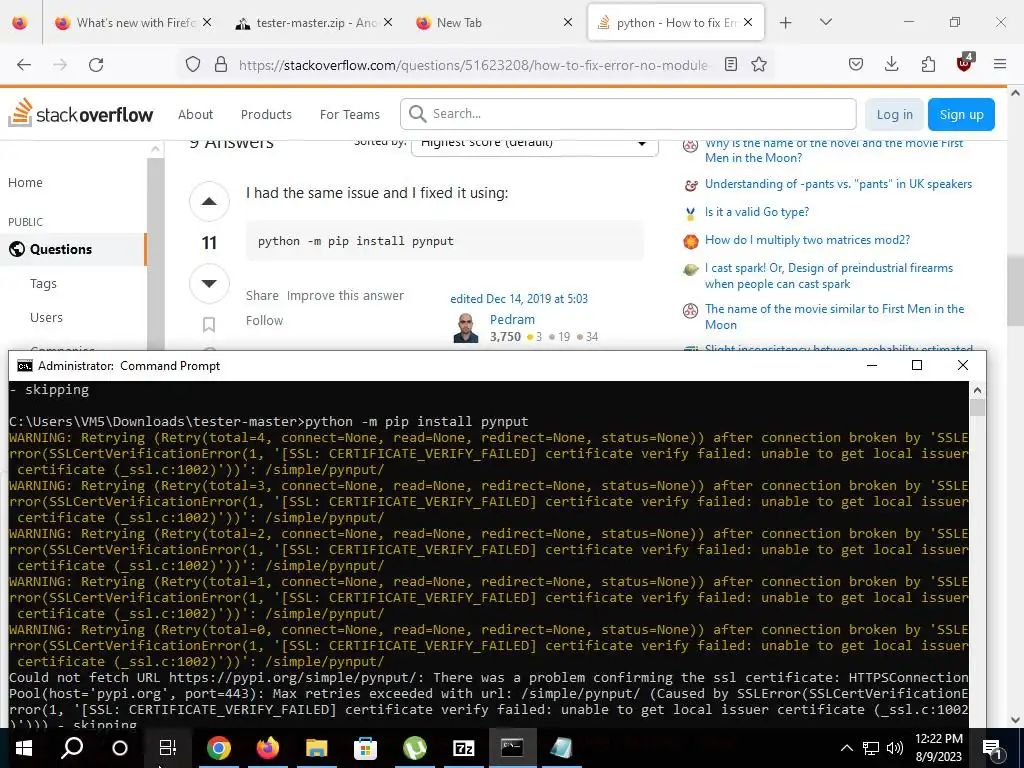1024x768 pixels.
Task: Click the Firefox forward arrow button
Action: [60, 65]
